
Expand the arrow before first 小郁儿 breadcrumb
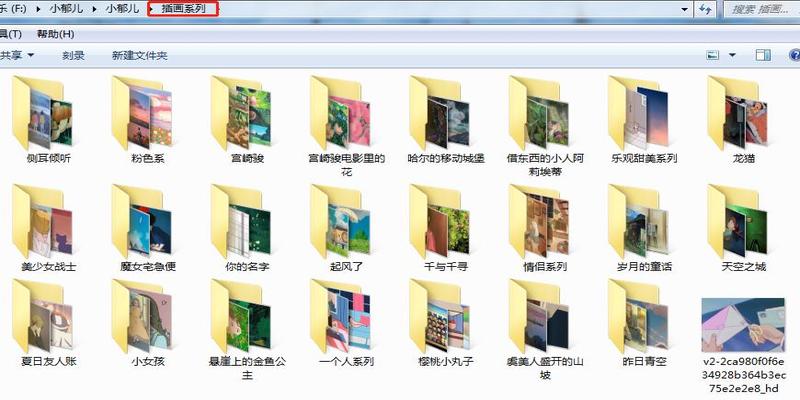pyautogui.click(x=39, y=9)
